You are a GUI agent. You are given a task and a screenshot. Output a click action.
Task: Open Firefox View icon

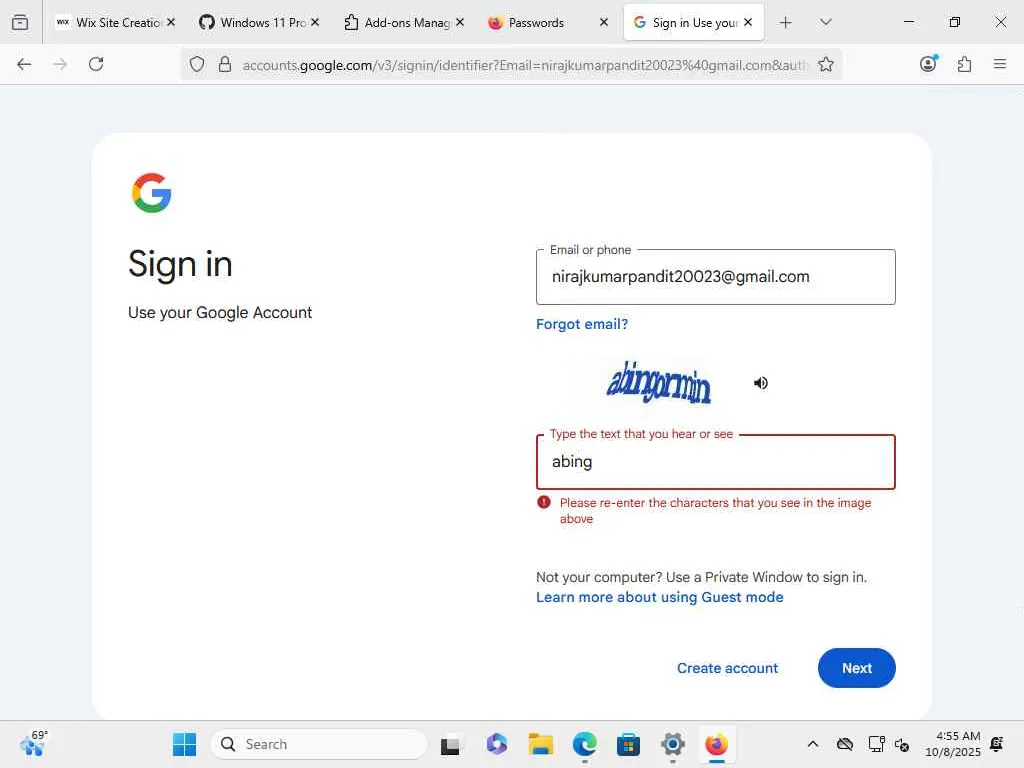pyautogui.click(x=20, y=22)
